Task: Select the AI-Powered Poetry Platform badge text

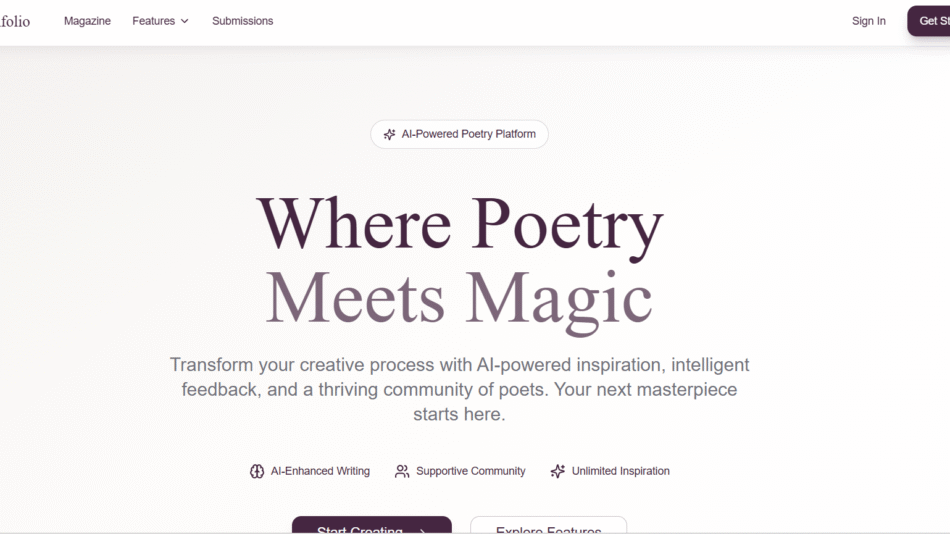Action: click(468, 135)
